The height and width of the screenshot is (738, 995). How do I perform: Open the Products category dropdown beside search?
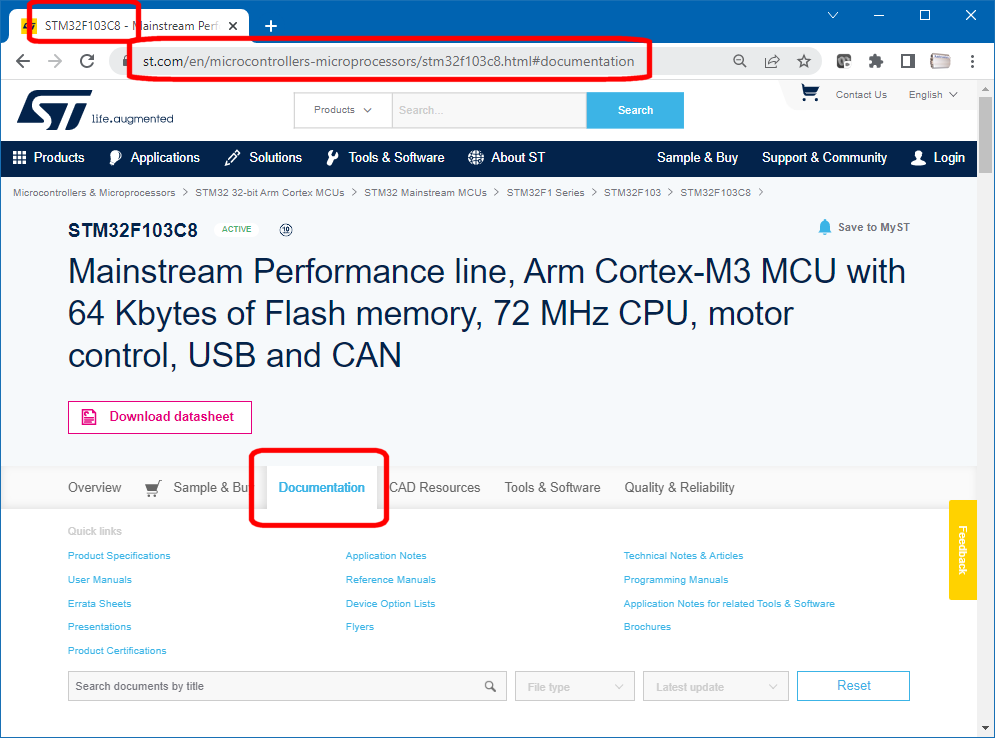(343, 110)
